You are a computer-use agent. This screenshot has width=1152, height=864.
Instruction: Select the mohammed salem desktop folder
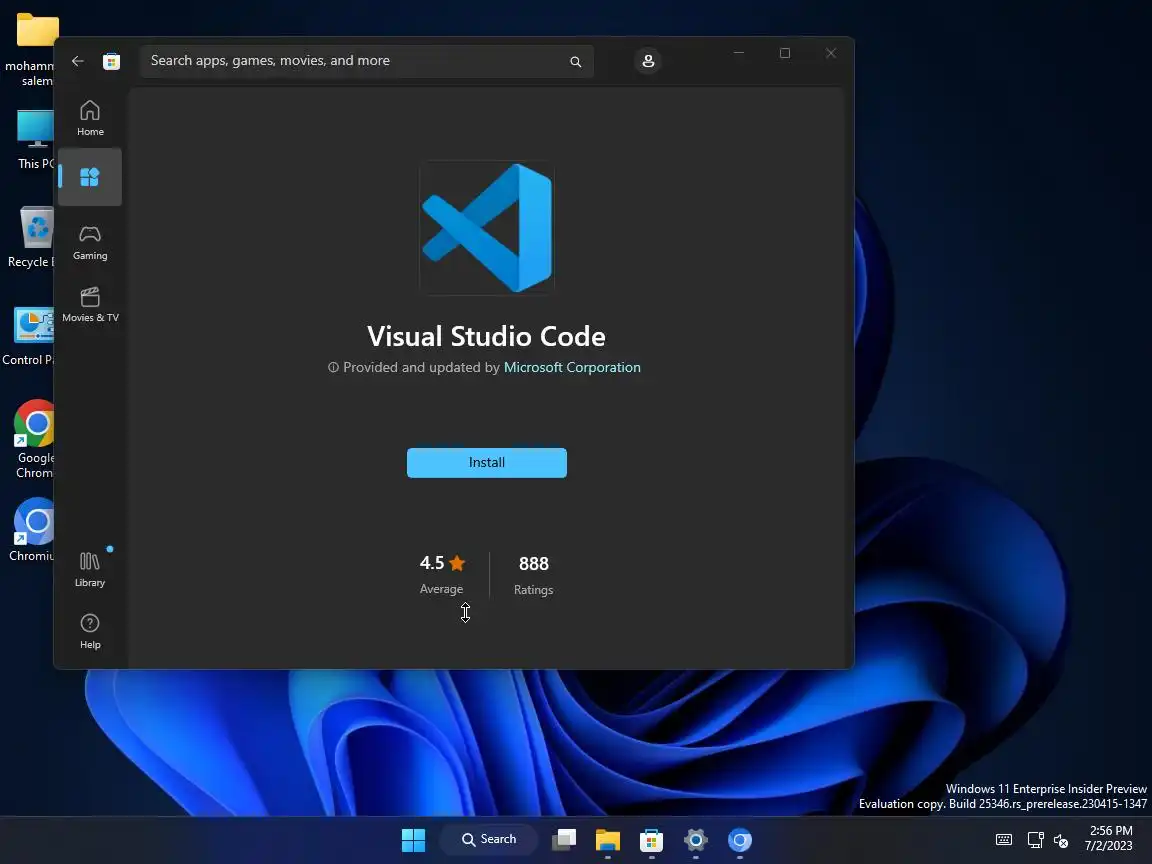29,50
